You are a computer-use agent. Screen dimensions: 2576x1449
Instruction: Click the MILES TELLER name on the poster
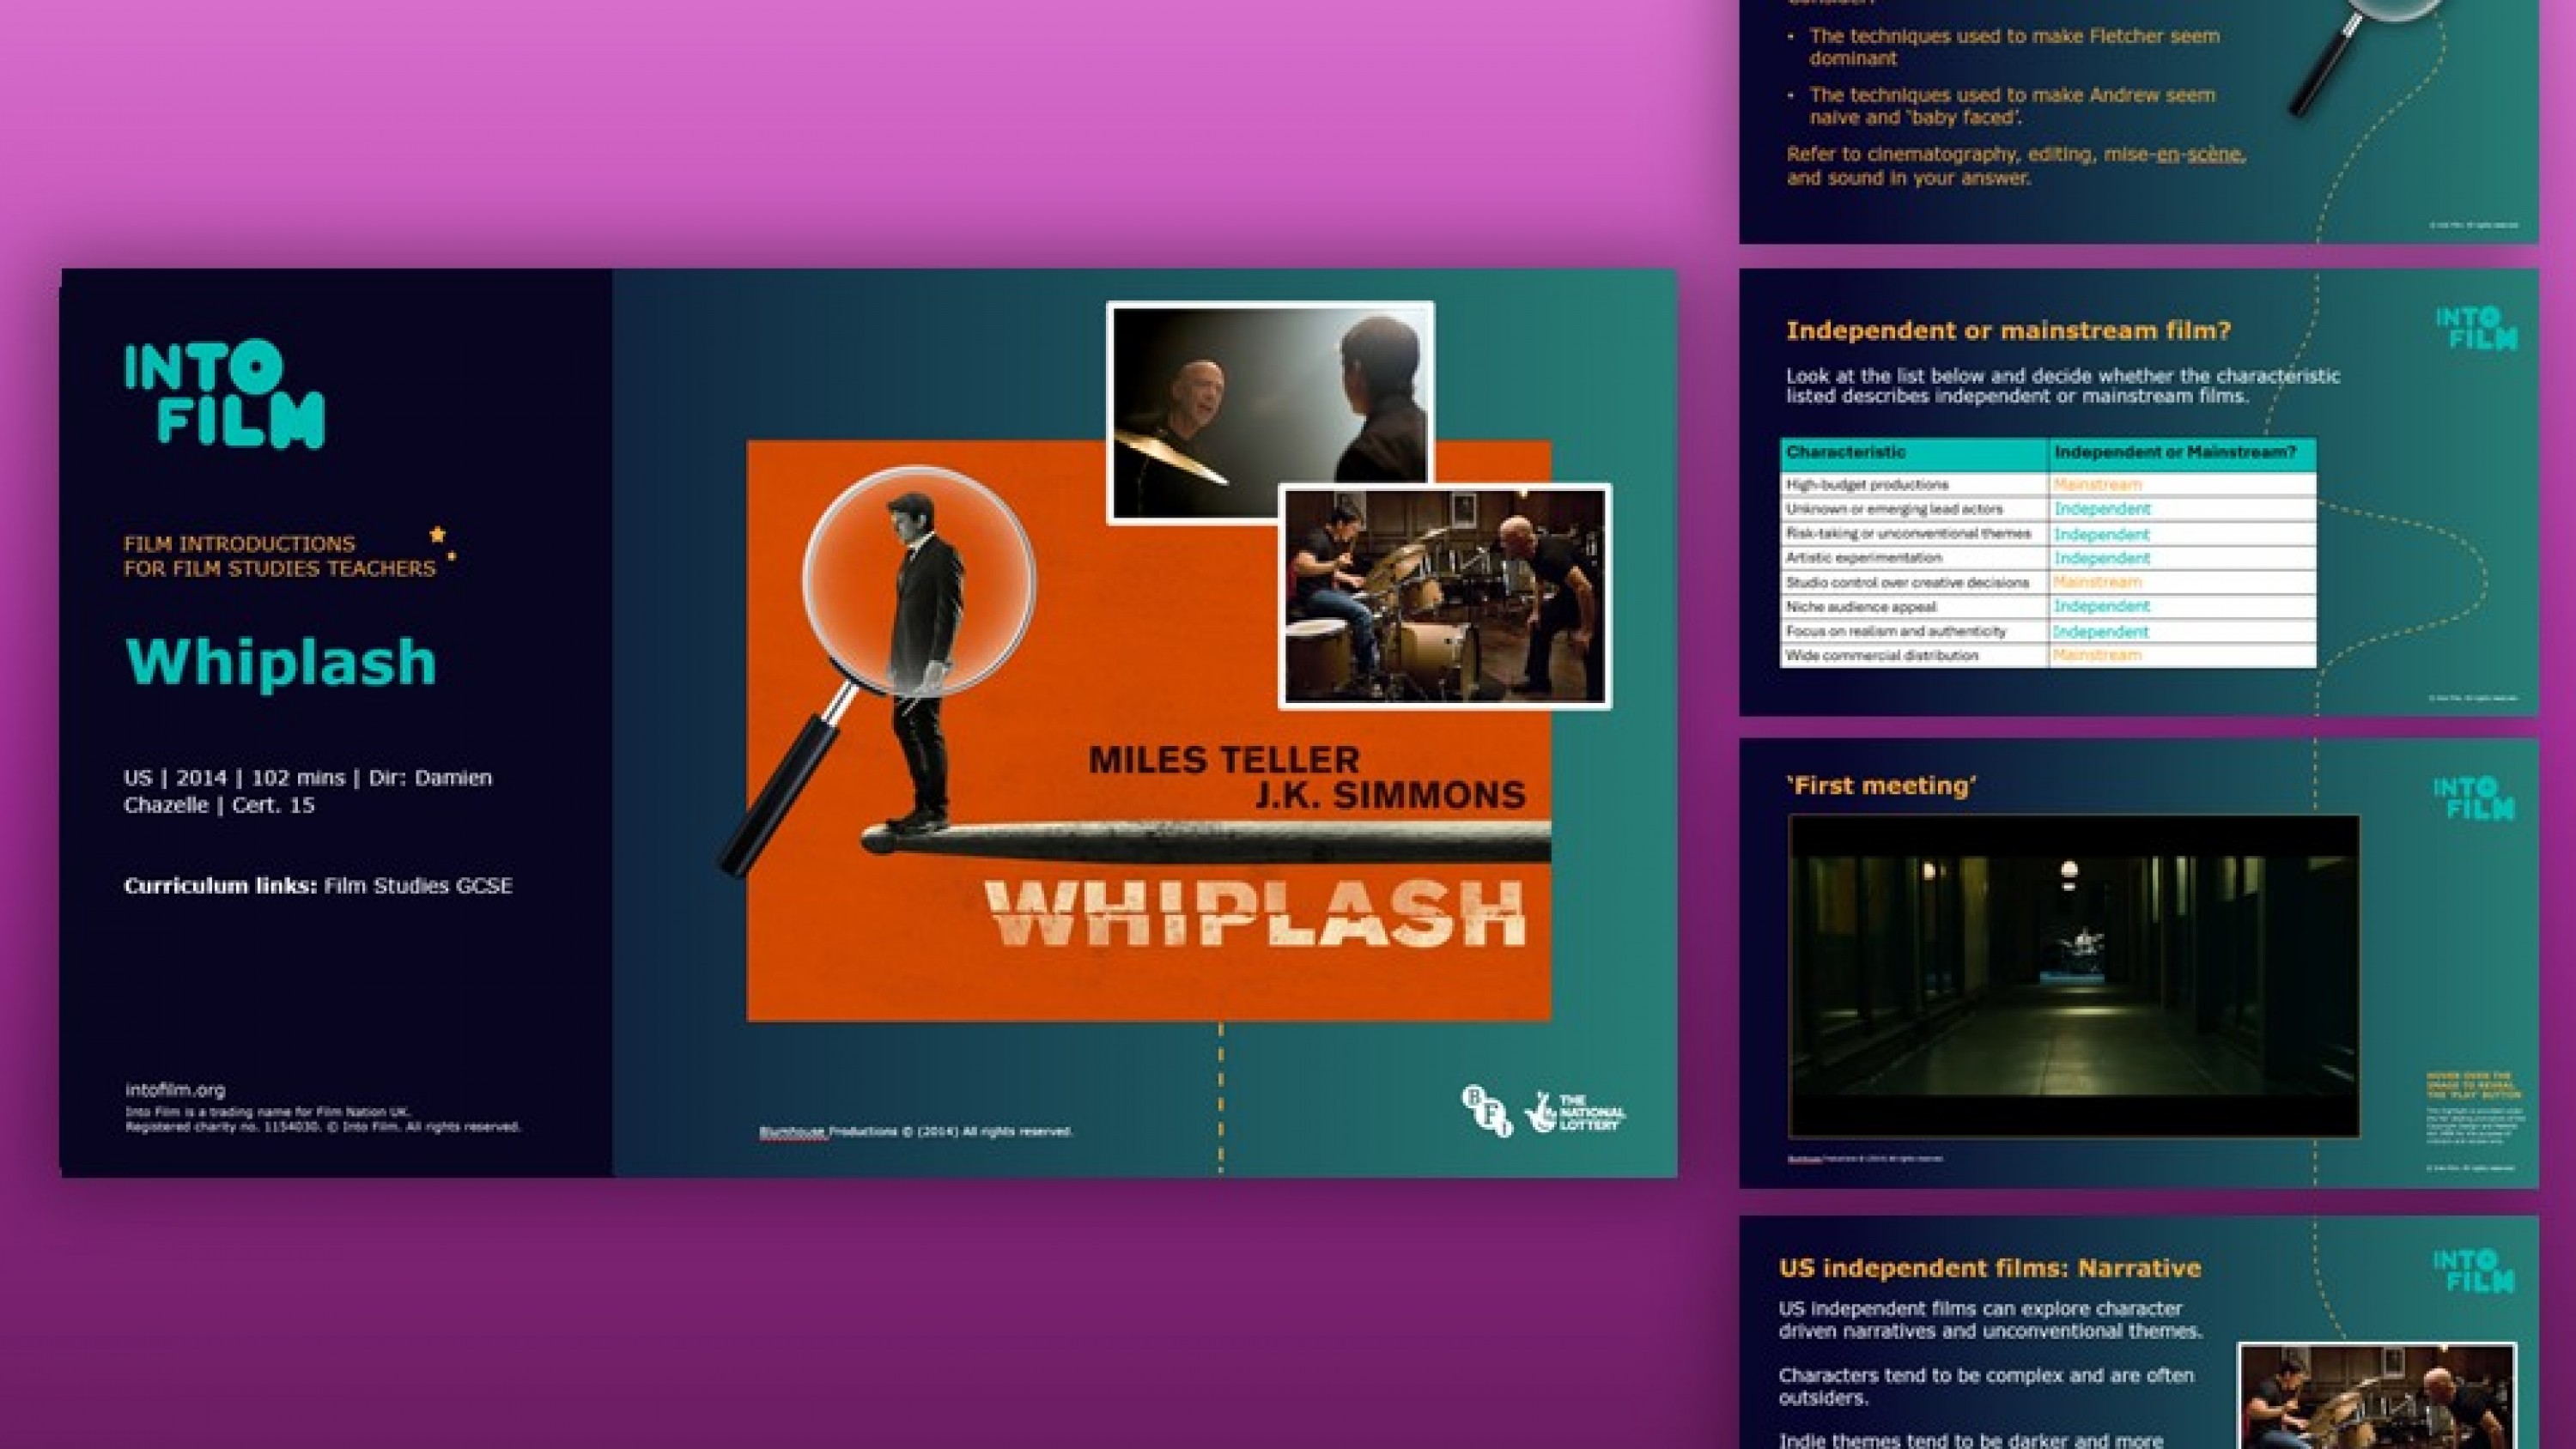point(1224,759)
